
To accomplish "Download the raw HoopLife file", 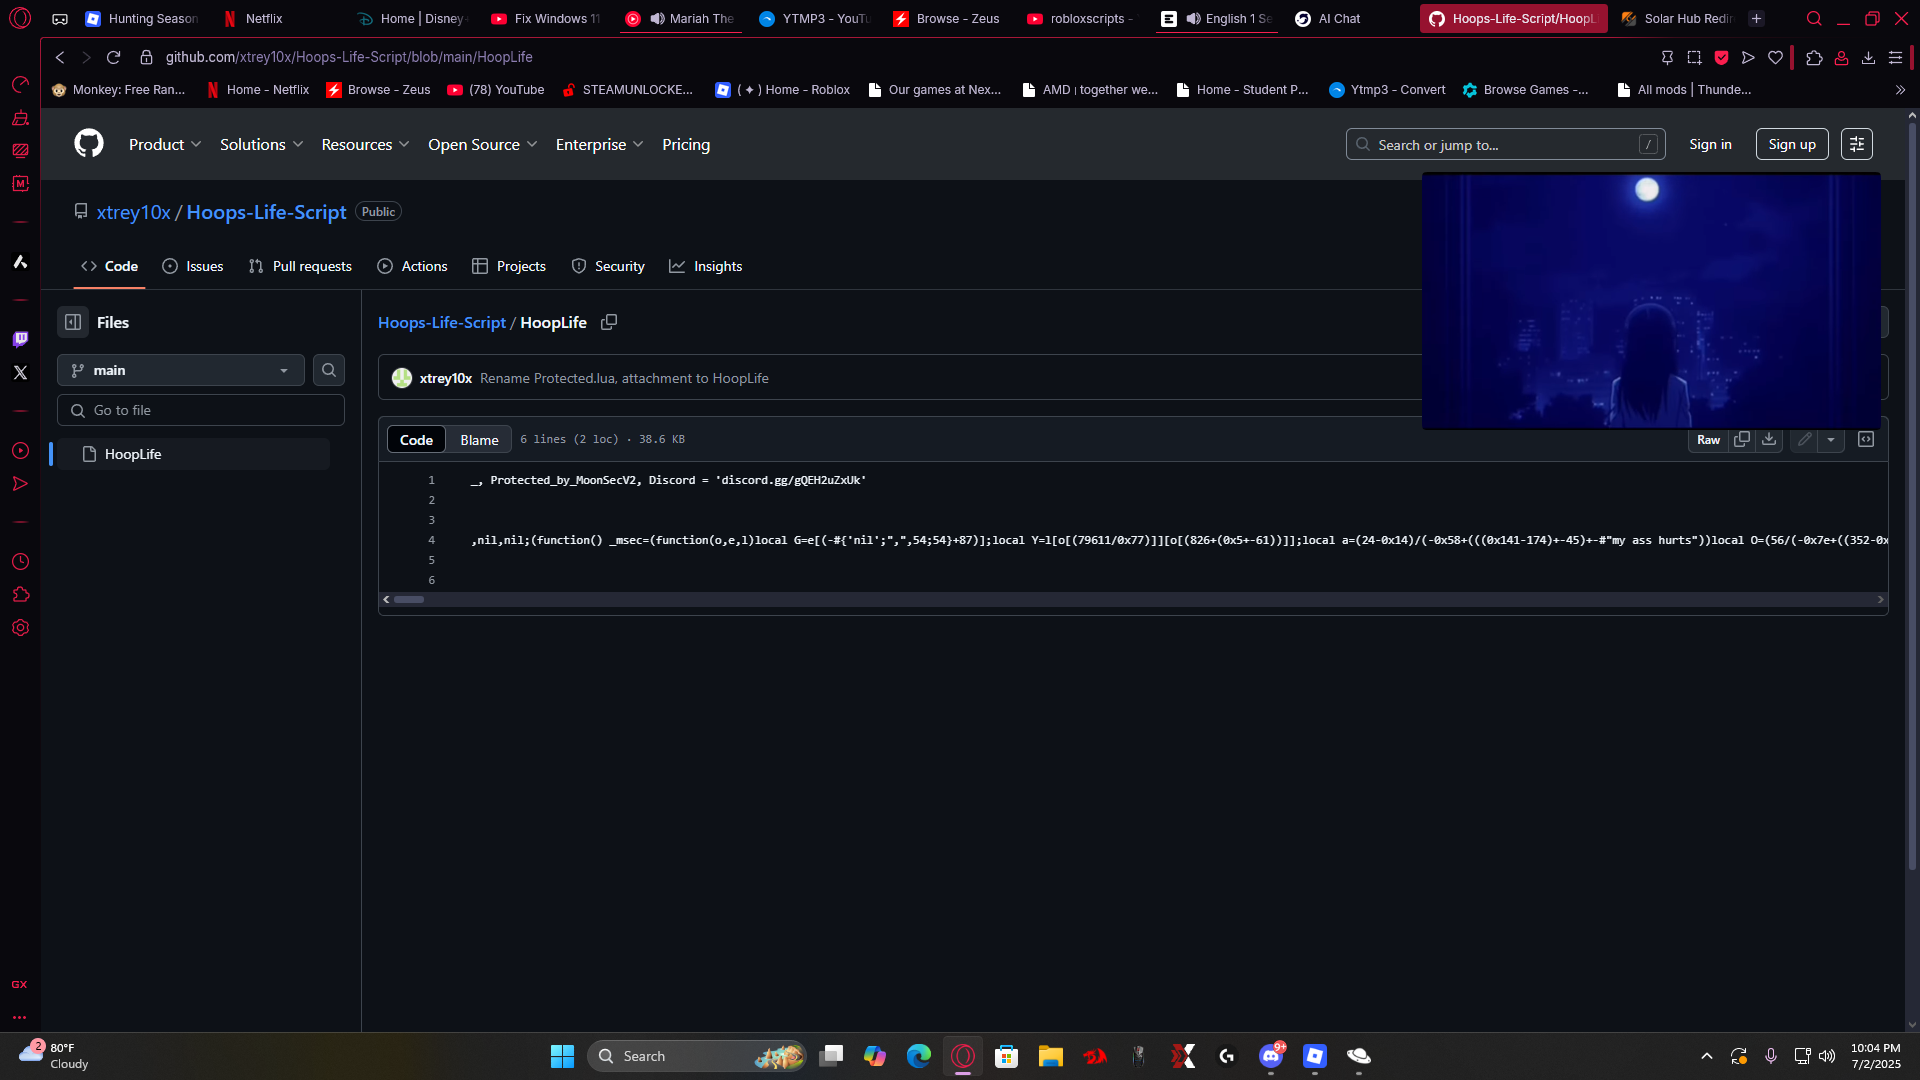I will pos(1769,439).
